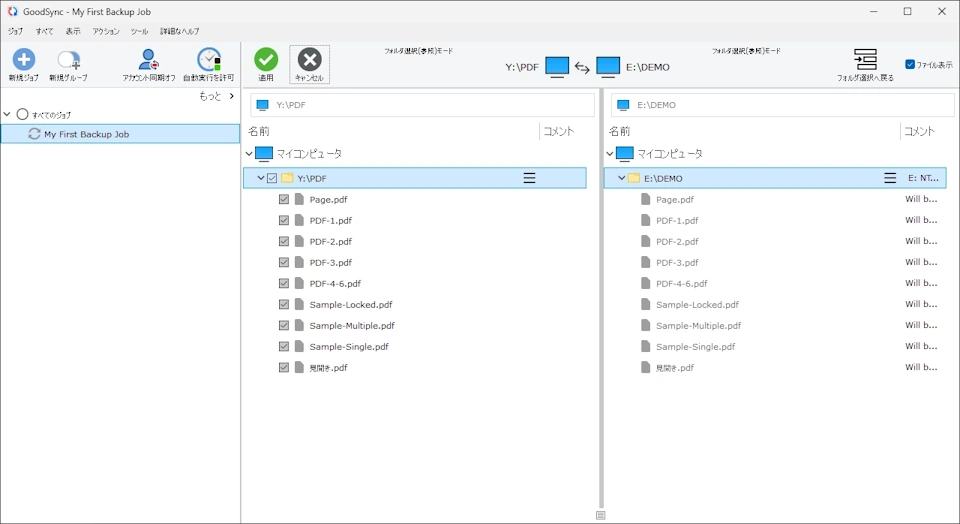Toggle the ファイル表示 checkbox
The image size is (960, 524).
click(x=910, y=64)
